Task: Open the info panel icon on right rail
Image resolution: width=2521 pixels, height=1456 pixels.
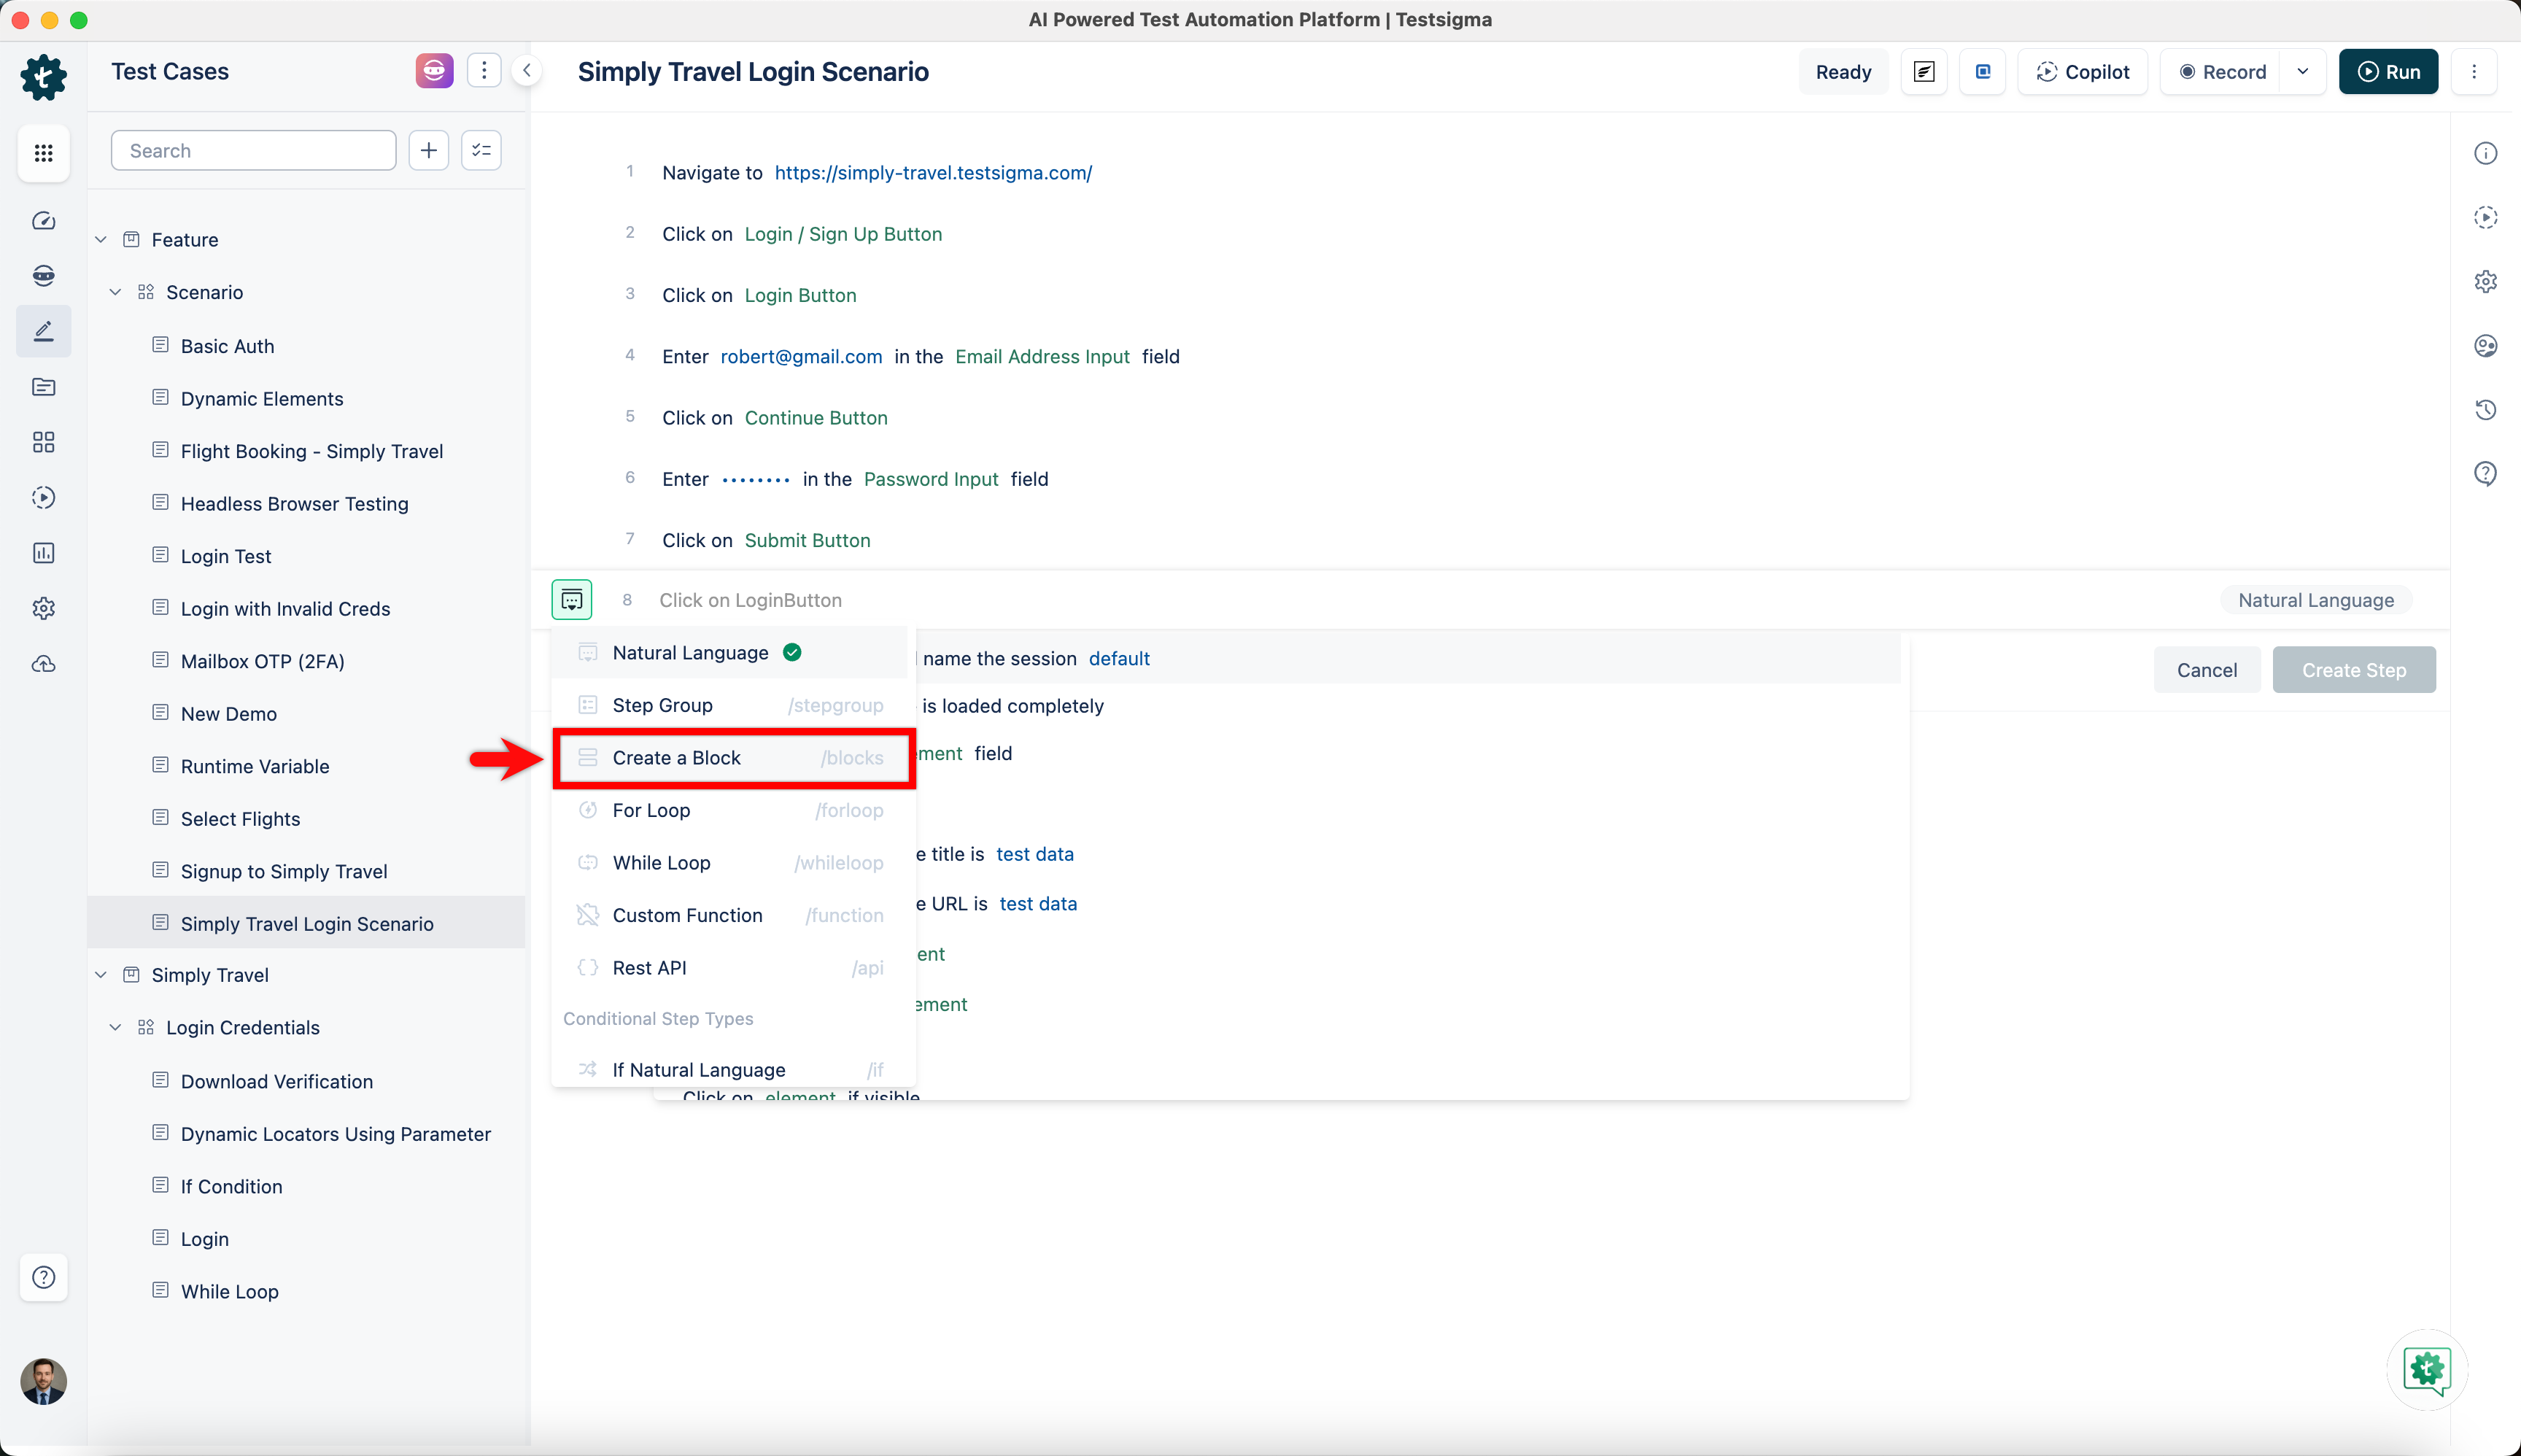Action: pyautogui.click(x=2485, y=153)
